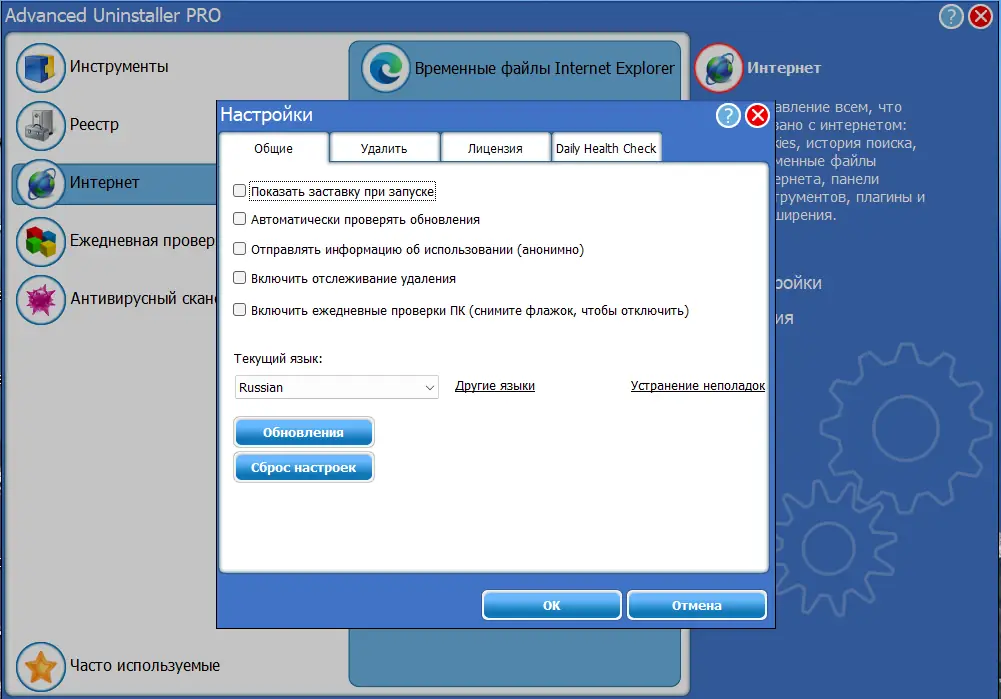Enable Показать заставку при запуске checkbox

tap(239, 190)
